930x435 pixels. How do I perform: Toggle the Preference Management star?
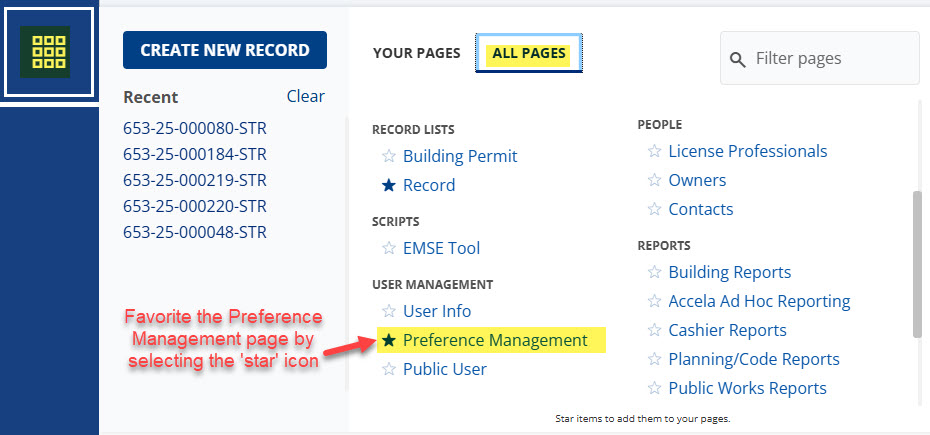click(389, 340)
